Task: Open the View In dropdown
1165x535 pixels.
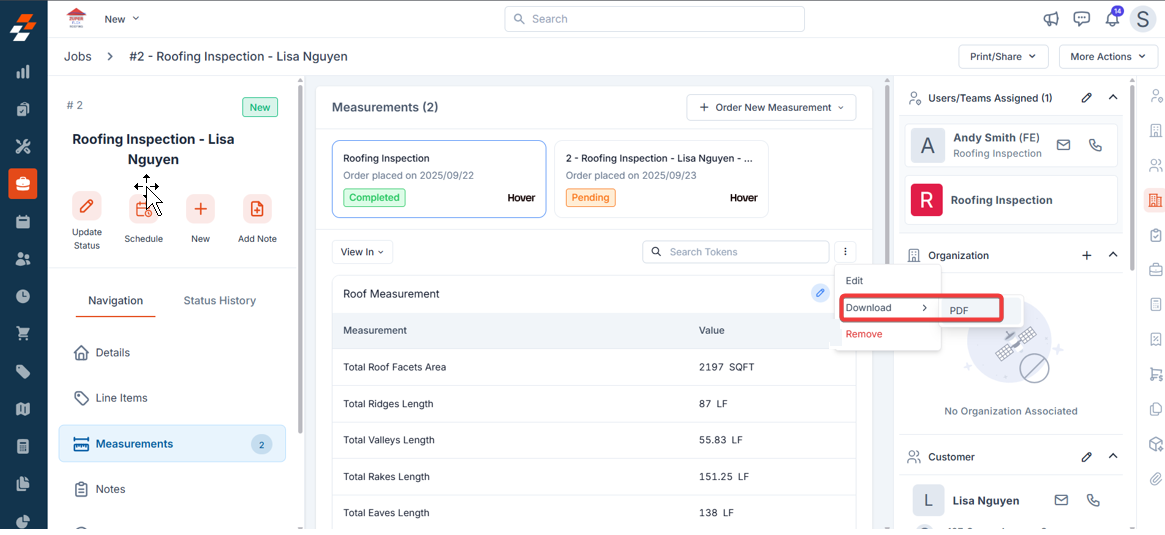Action: point(363,252)
